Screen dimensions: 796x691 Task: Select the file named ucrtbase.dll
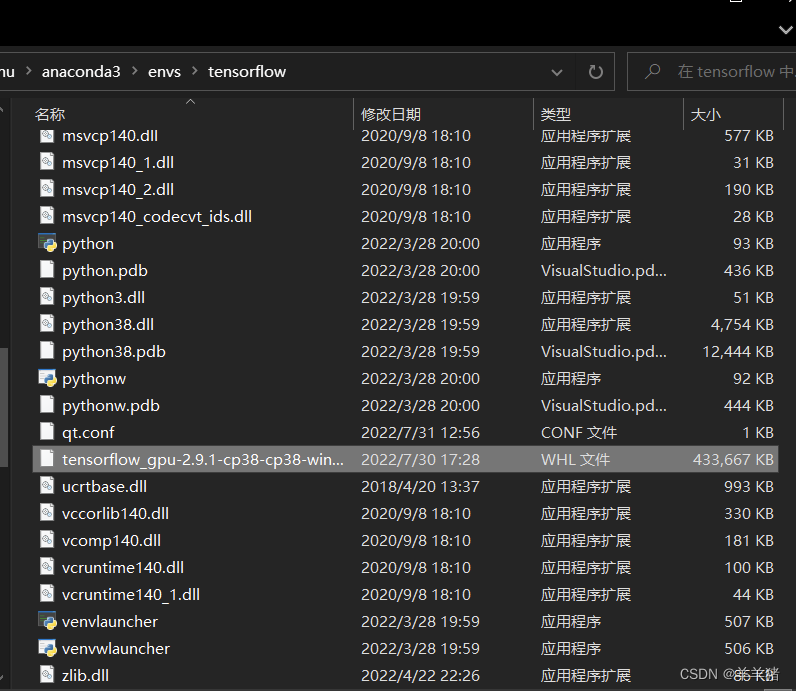(105, 486)
